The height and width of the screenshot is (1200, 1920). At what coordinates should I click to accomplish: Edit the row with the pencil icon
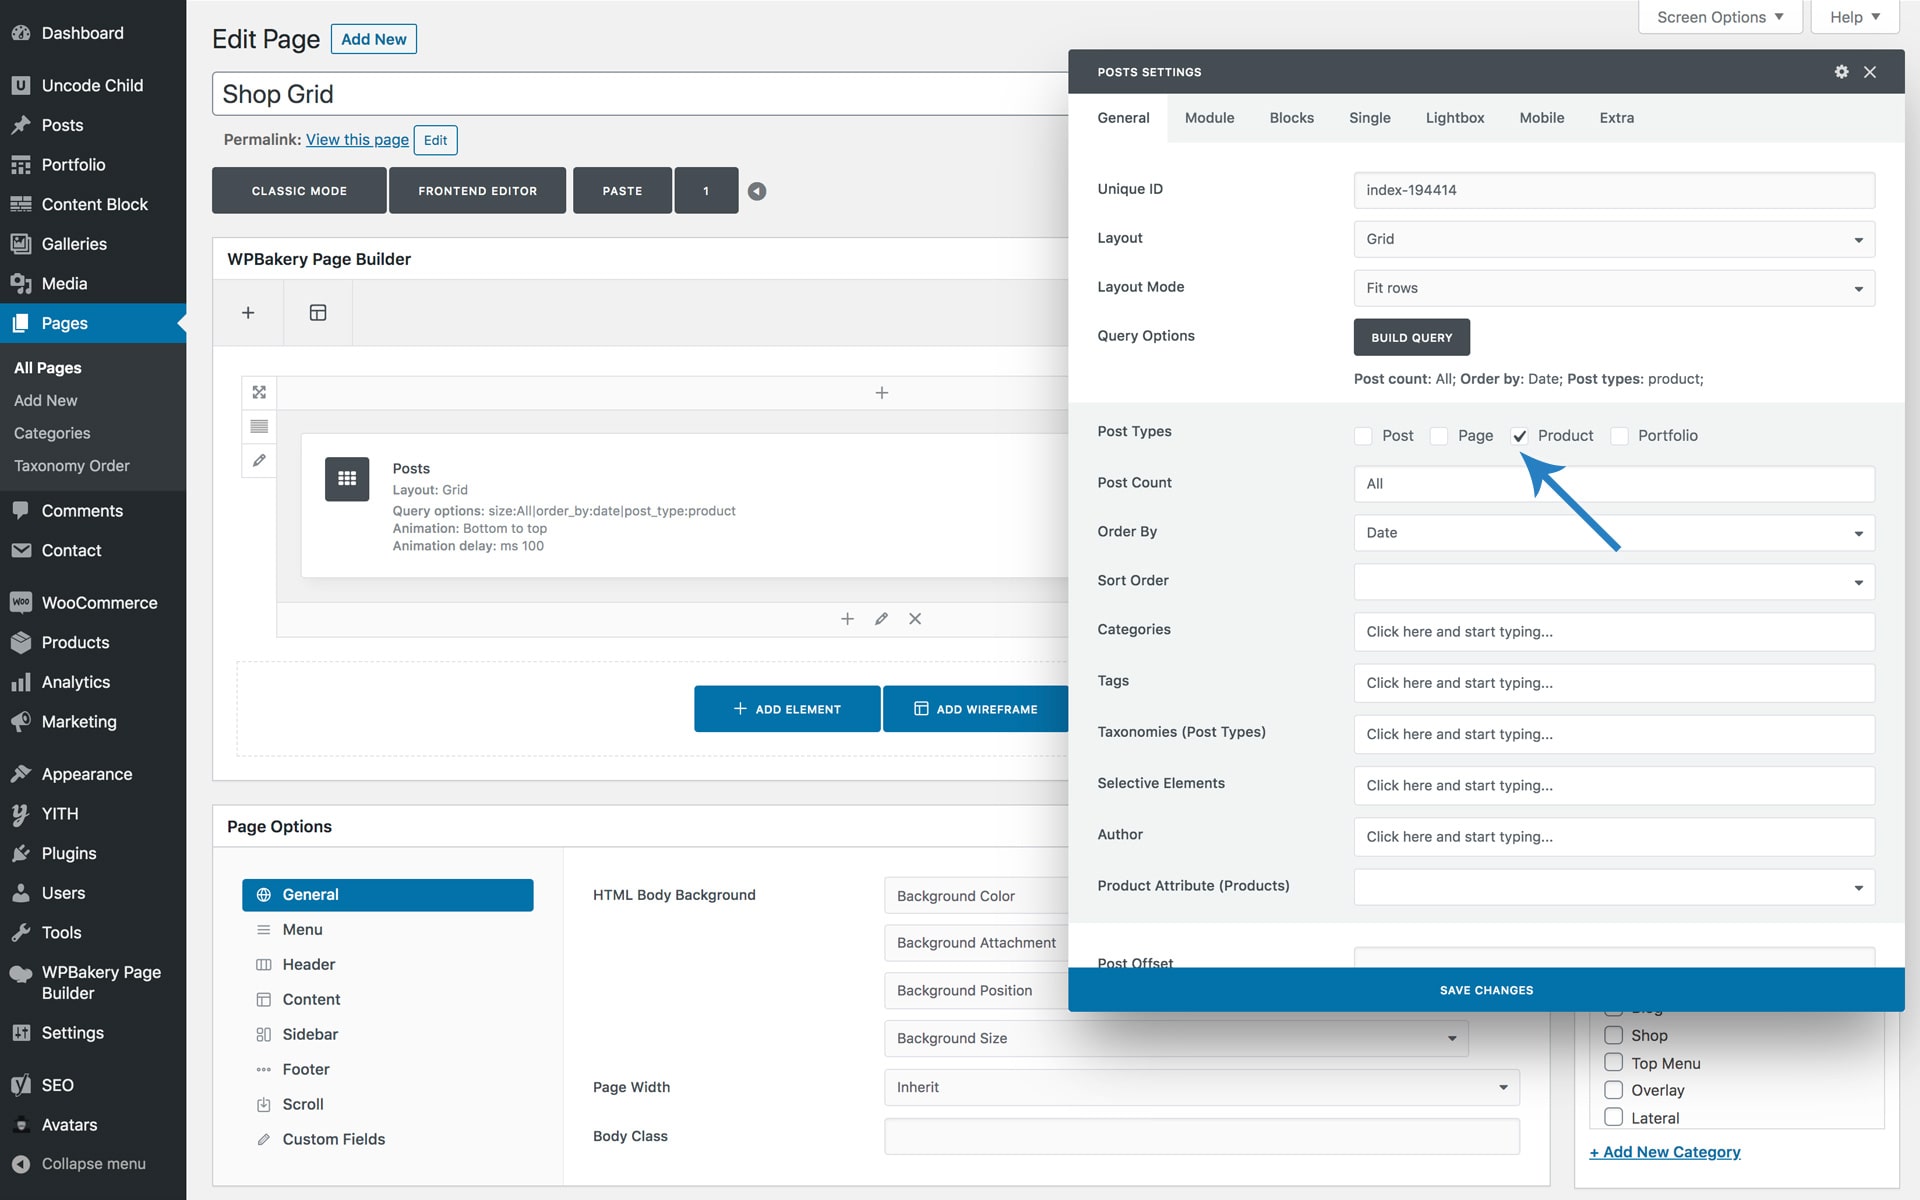(x=259, y=460)
